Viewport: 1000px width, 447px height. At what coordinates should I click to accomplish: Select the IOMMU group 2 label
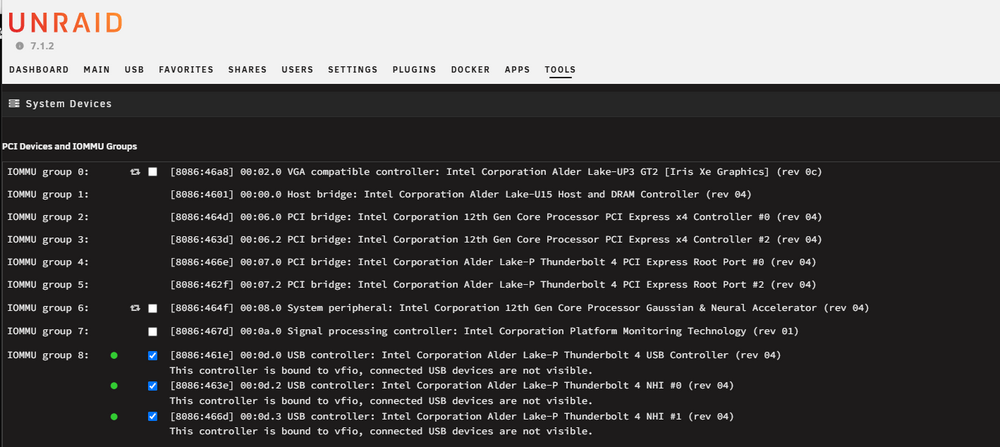(48, 217)
